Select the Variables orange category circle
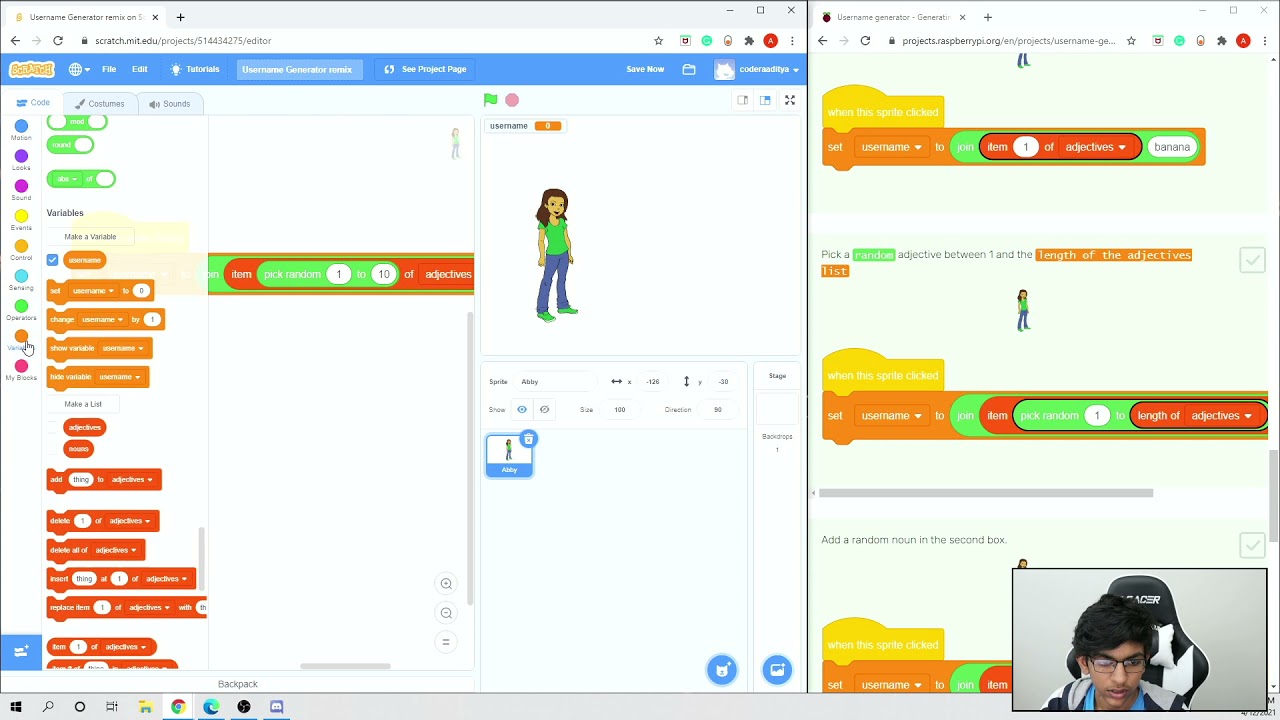 (x=21, y=336)
